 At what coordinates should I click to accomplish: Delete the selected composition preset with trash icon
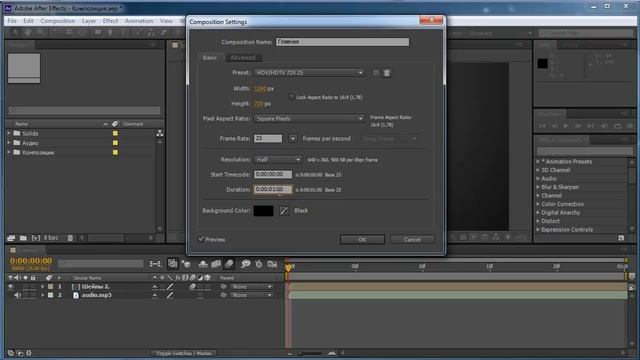click(x=387, y=73)
